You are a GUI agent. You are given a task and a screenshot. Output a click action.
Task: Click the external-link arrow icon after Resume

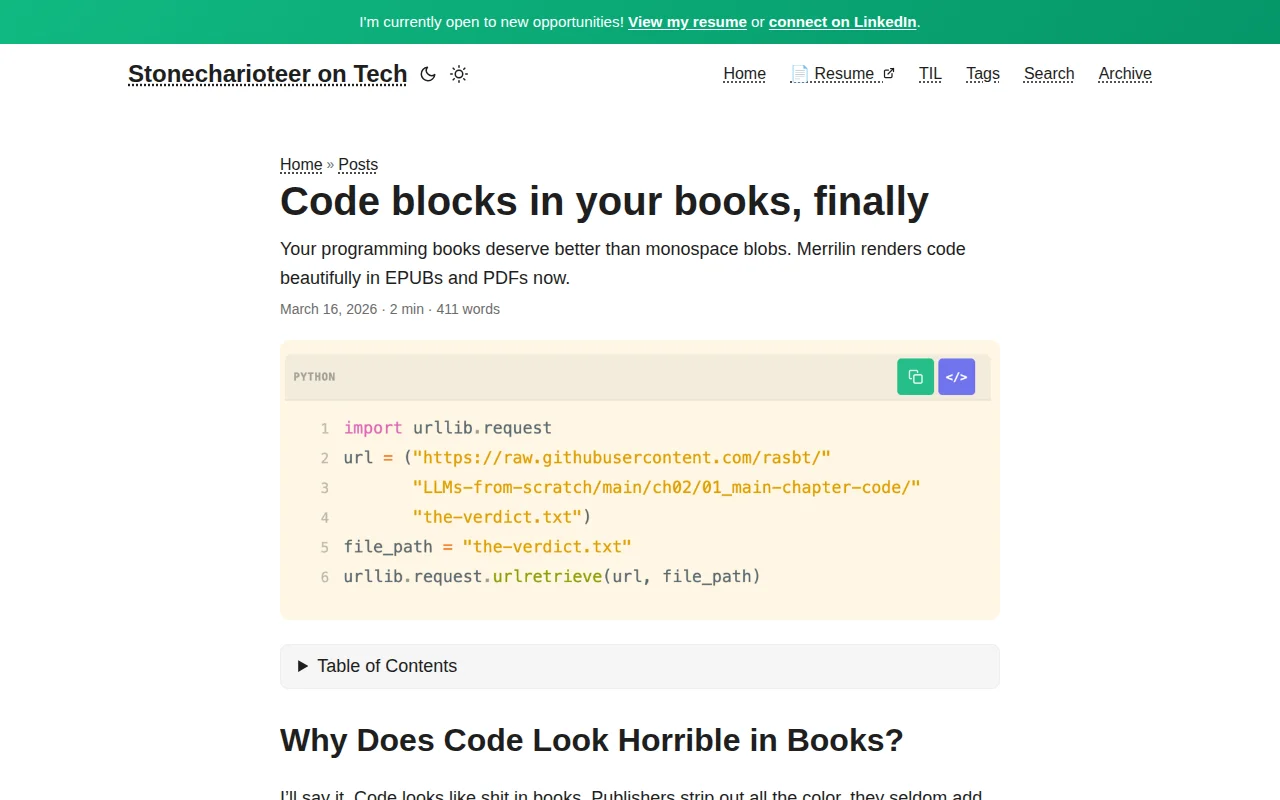tap(889, 73)
